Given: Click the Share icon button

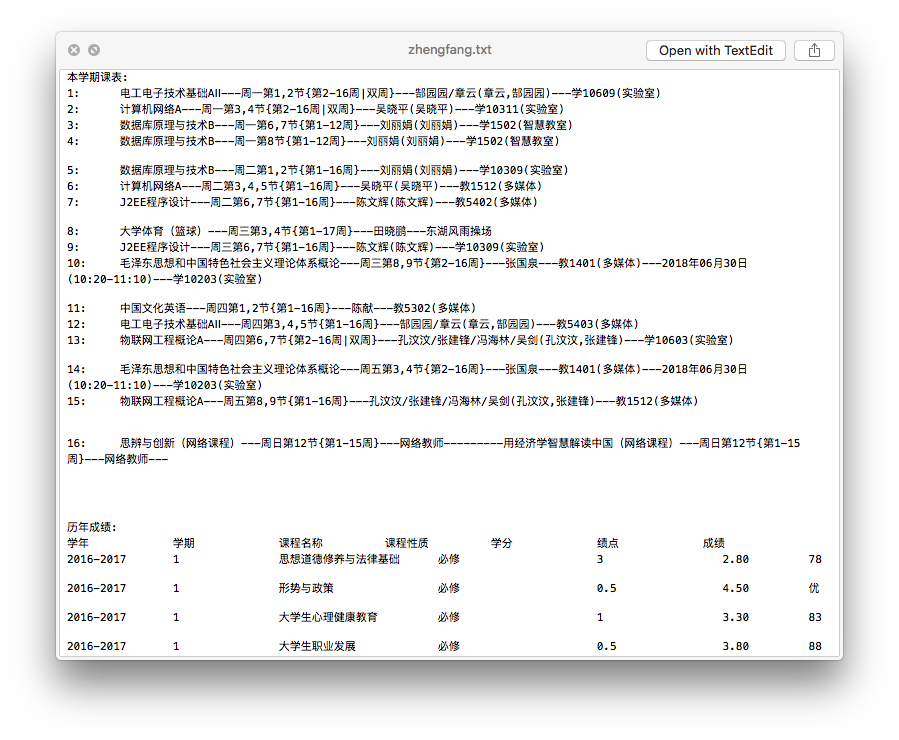Looking at the screenshot, I should pos(814,50).
